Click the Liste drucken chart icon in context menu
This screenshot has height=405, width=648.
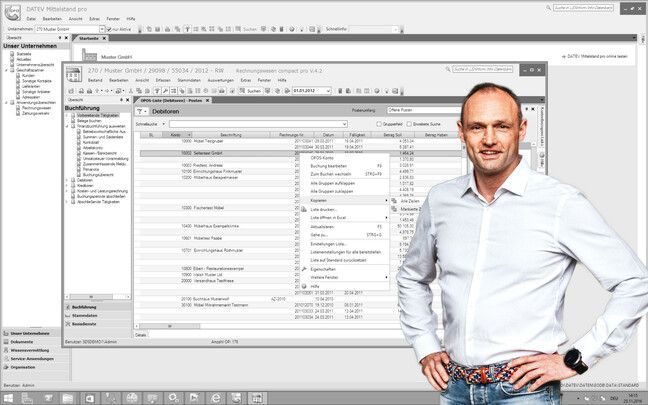[304, 210]
